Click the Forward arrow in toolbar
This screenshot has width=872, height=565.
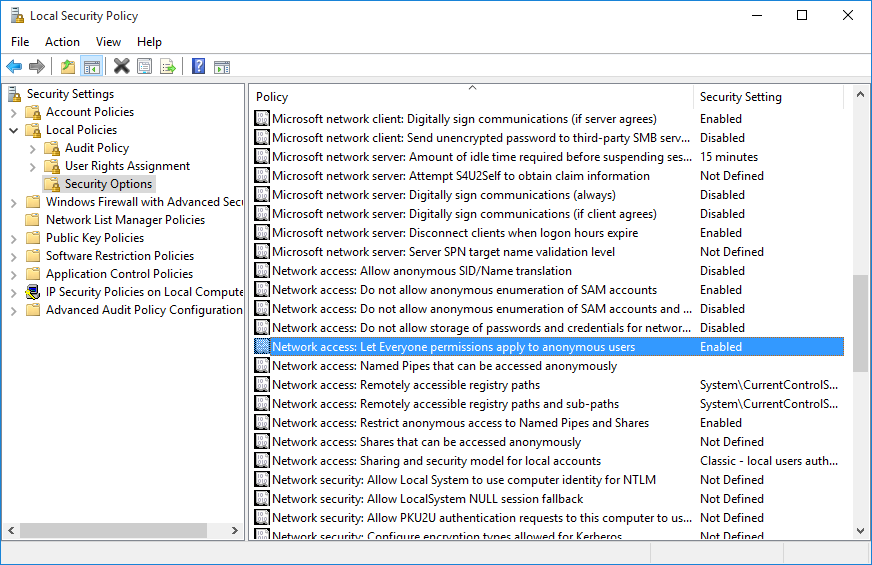click(37, 67)
